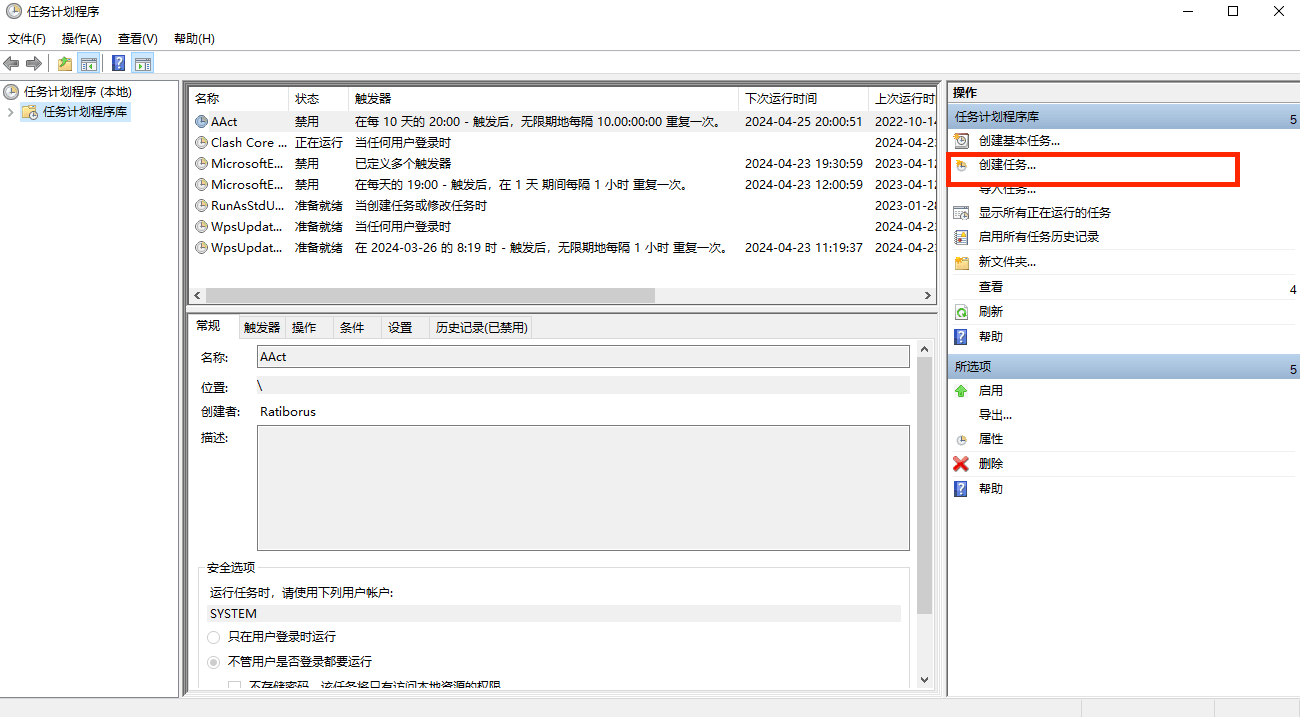Click 创建基本任务... in the actions pane
1300x717 pixels.
point(1019,141)
